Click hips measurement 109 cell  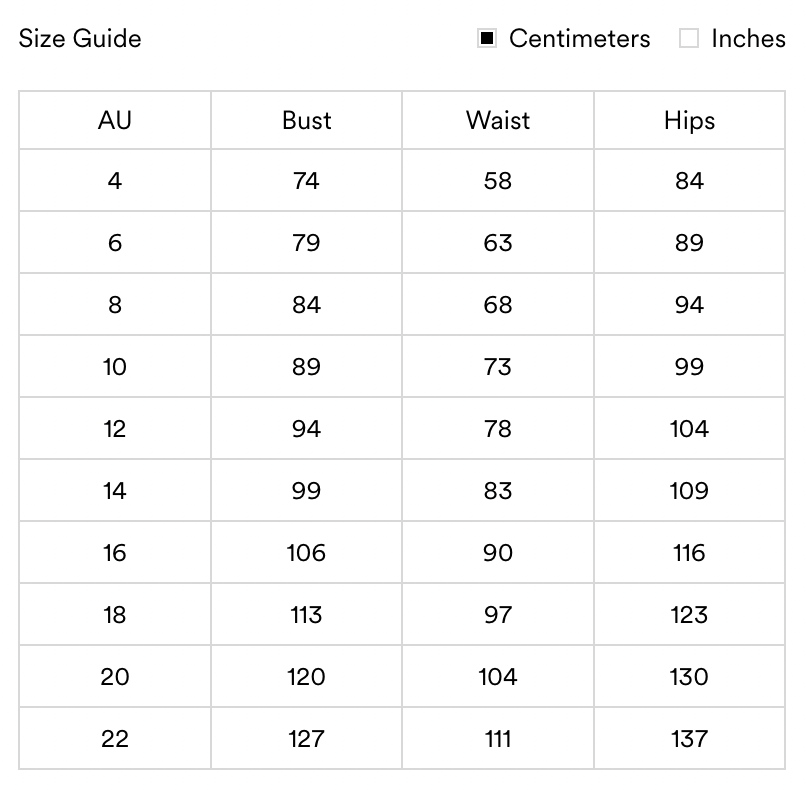click(x=689, y=491)
